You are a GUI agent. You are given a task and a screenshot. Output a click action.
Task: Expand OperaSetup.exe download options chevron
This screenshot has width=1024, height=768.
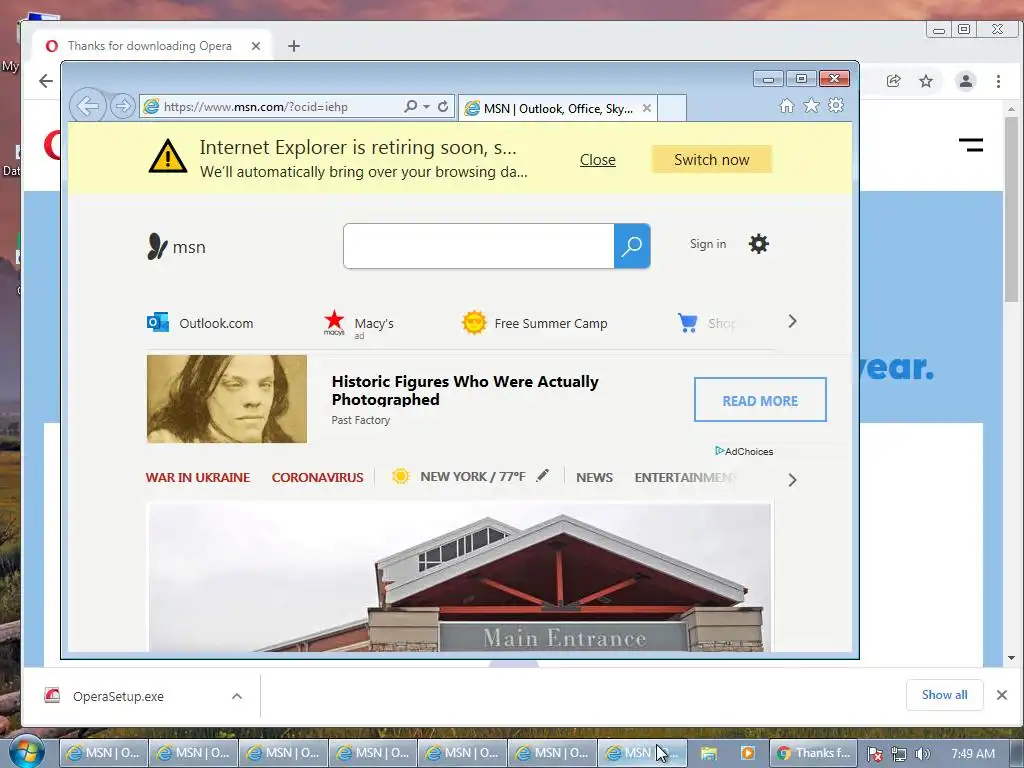point(237,696)
